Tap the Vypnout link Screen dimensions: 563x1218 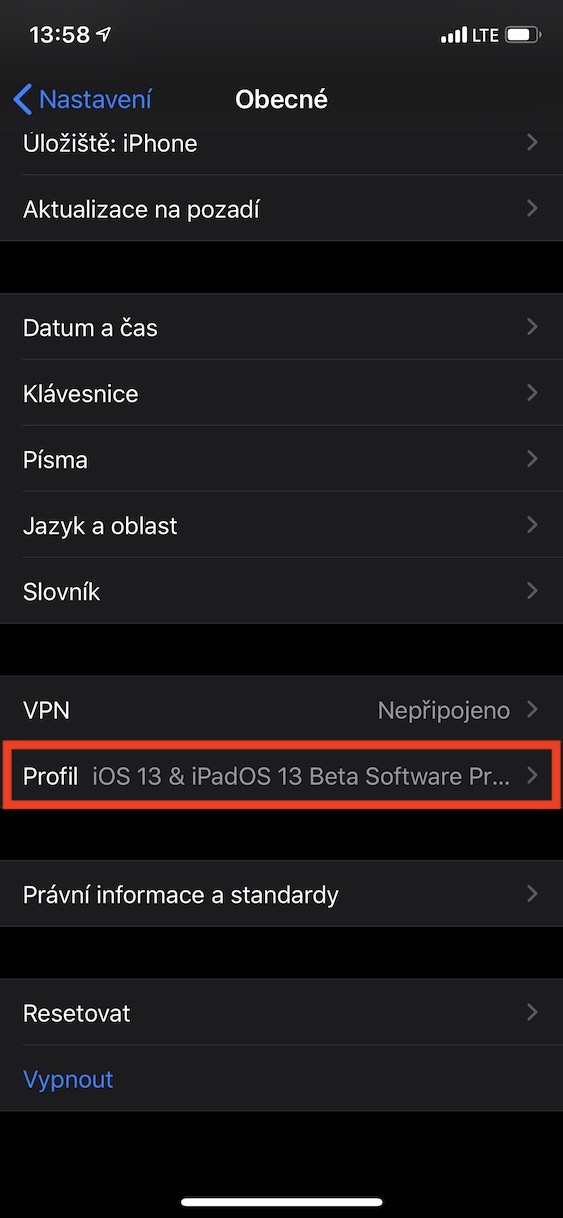(x=68, y=1079)
